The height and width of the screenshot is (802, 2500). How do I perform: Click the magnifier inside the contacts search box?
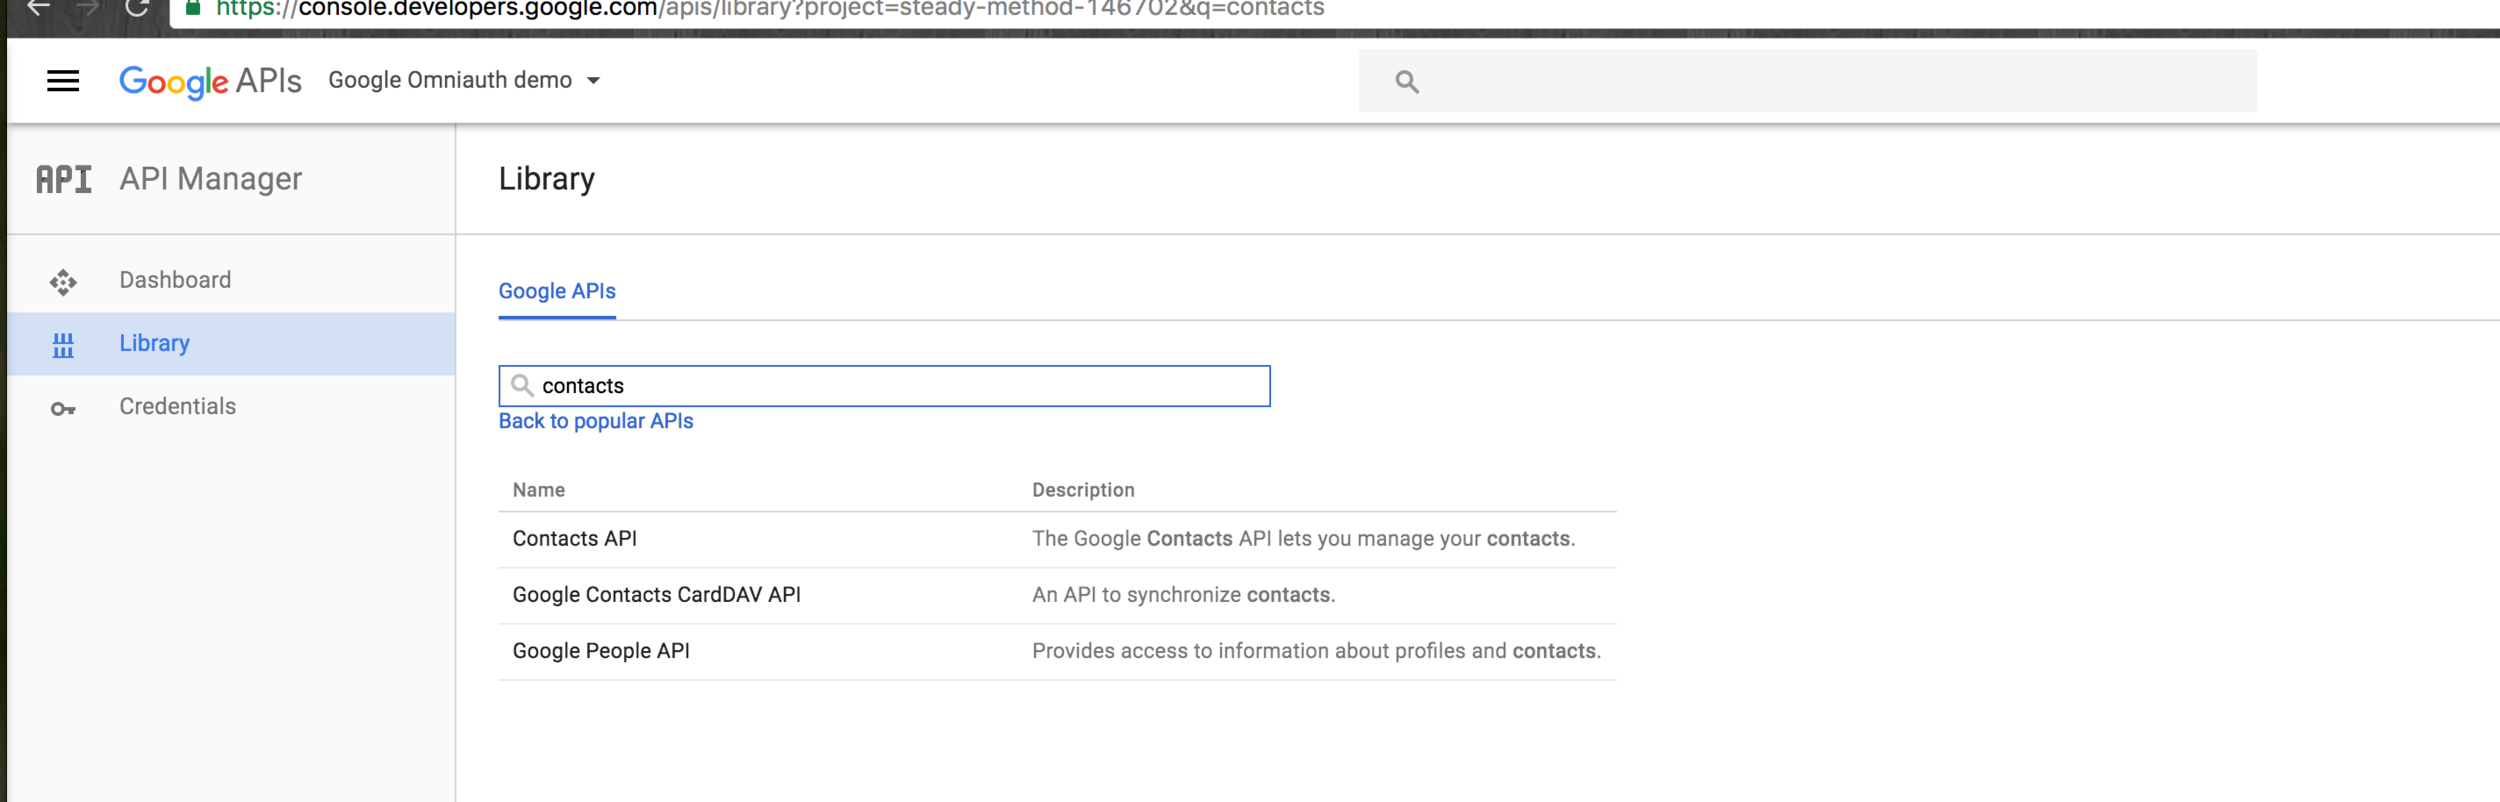pyautogui.click(x=522, y=385)
